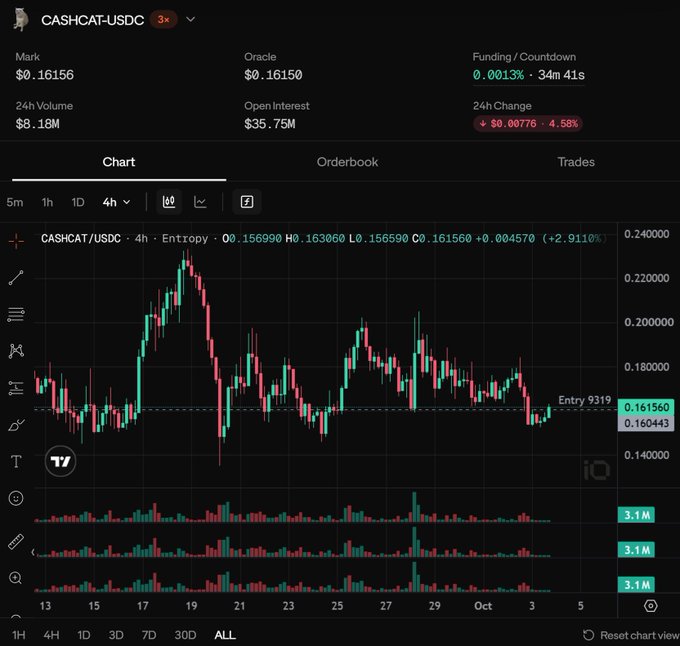Select the 1h interval
The width and height of the screenshot is (680, 646).
point(47,202)
